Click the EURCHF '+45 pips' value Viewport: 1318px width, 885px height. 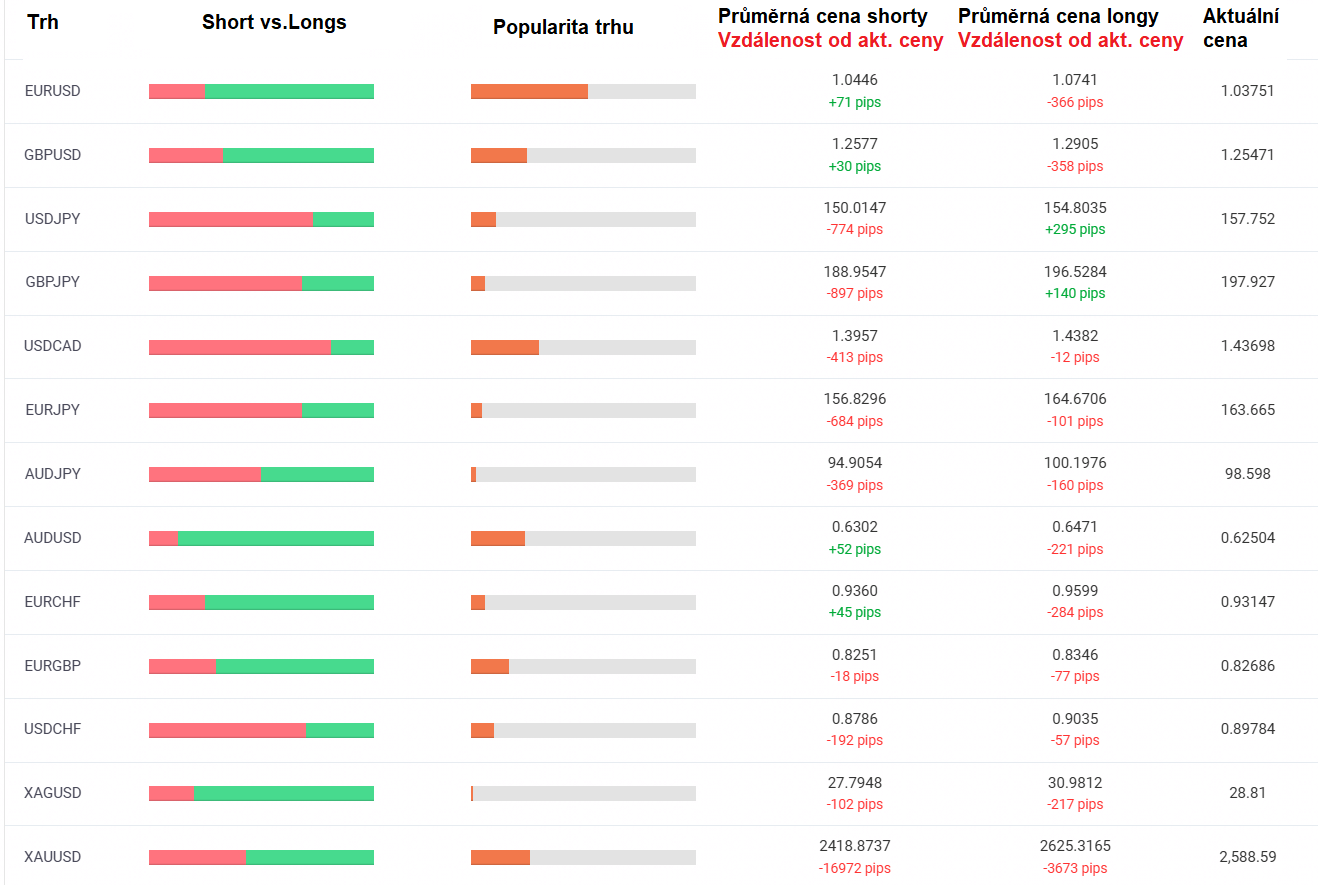click(x=854, y=612)
